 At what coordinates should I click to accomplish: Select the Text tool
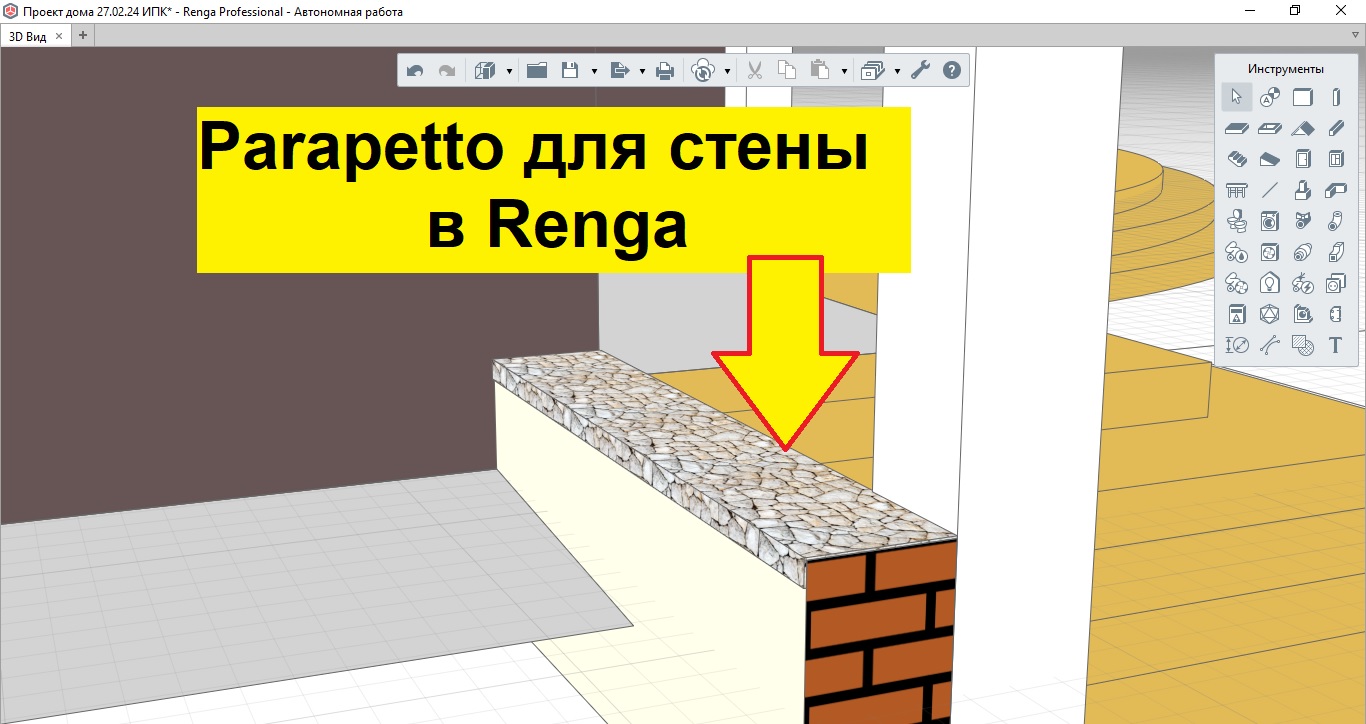point(1335,345)
